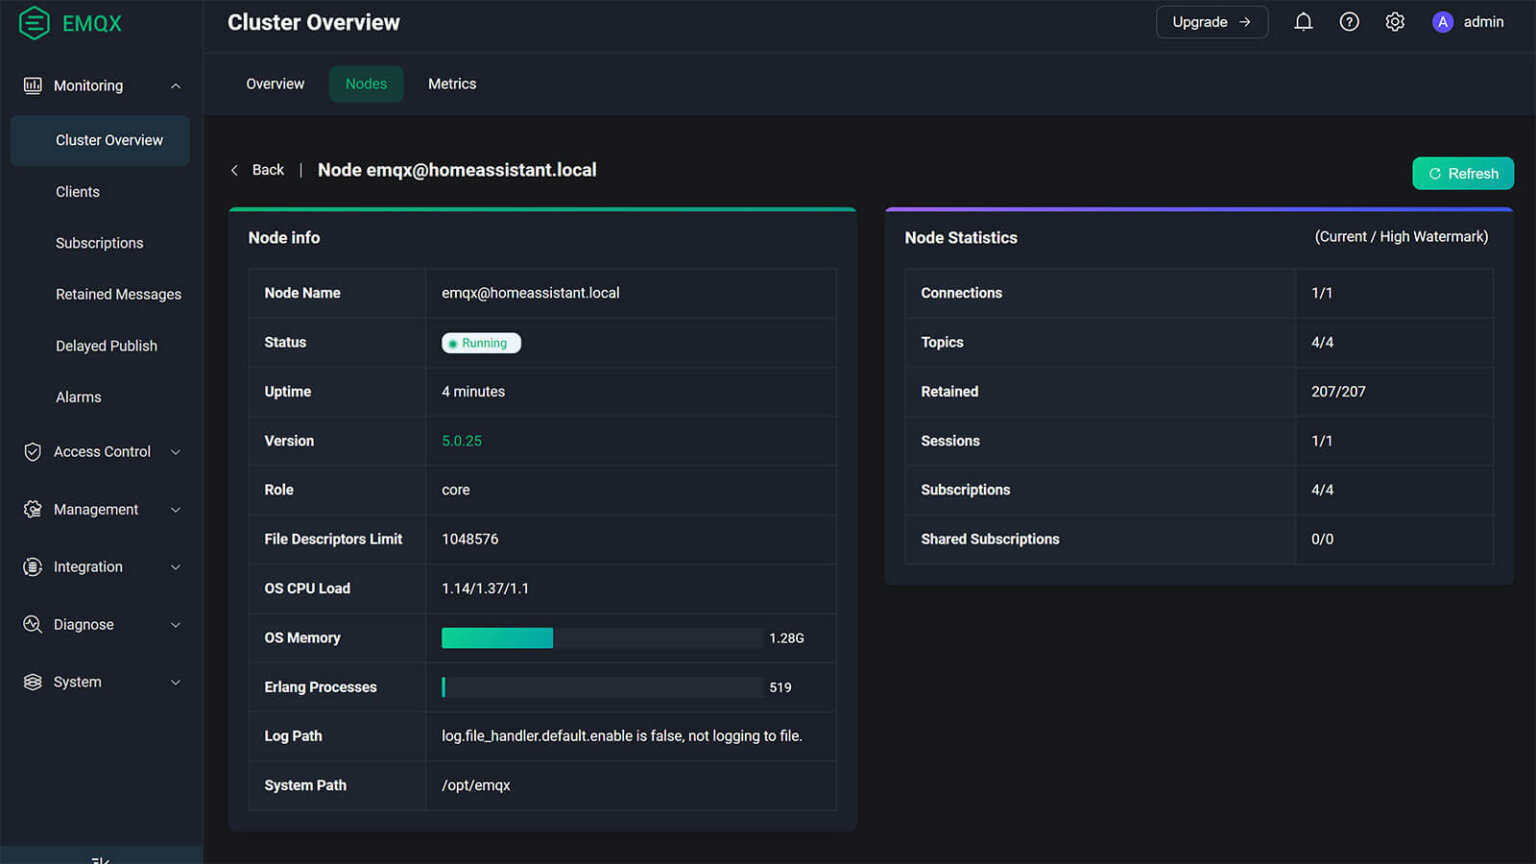Click the help question mark icon

1348,21
